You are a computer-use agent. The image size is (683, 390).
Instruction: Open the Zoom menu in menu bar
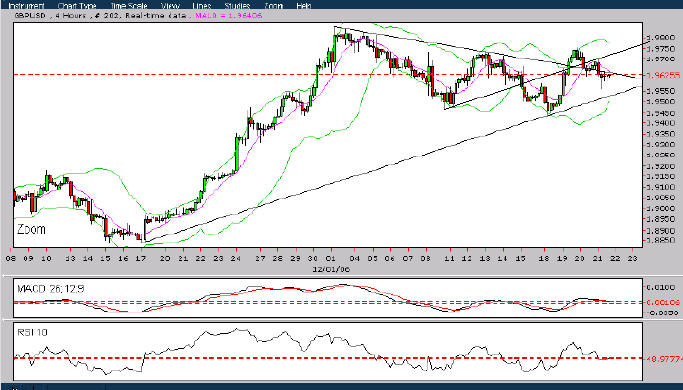coord(273,6)
